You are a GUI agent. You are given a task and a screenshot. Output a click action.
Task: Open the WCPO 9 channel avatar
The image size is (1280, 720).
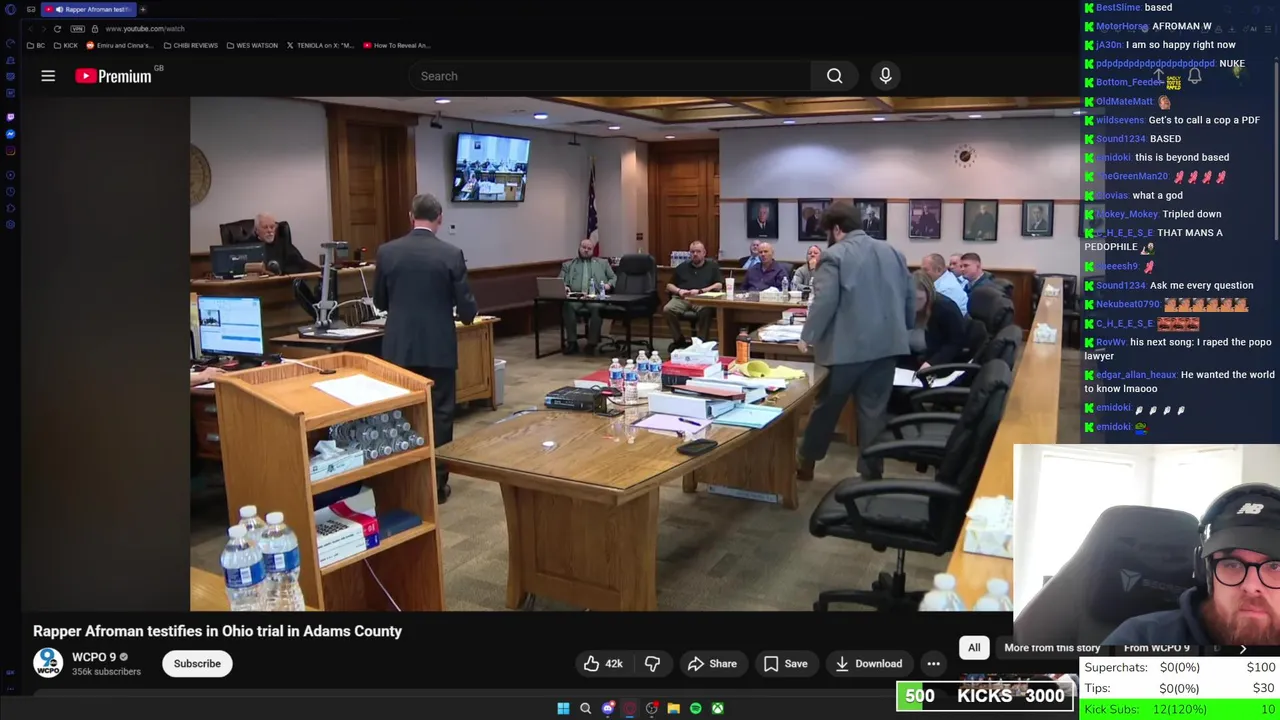coord(48,664)
